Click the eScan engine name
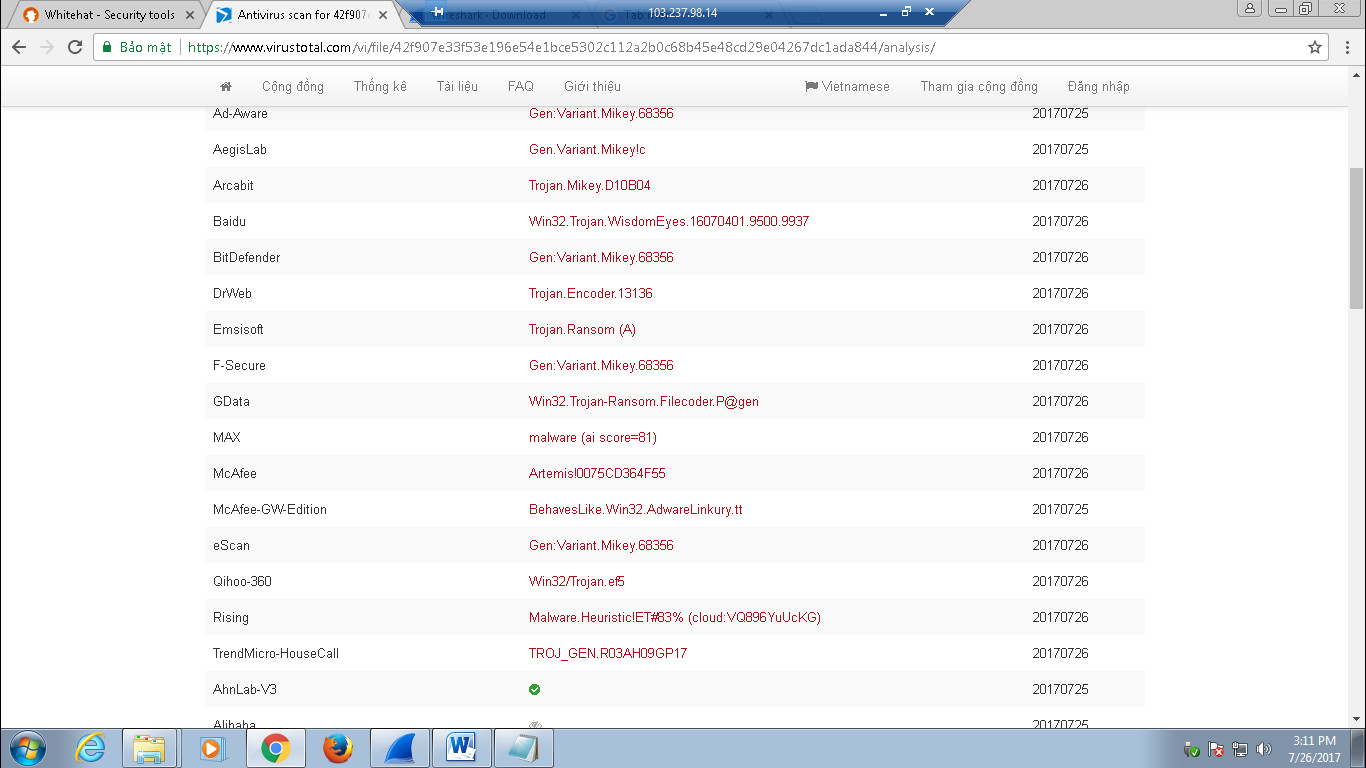 (x=231, y=545)
